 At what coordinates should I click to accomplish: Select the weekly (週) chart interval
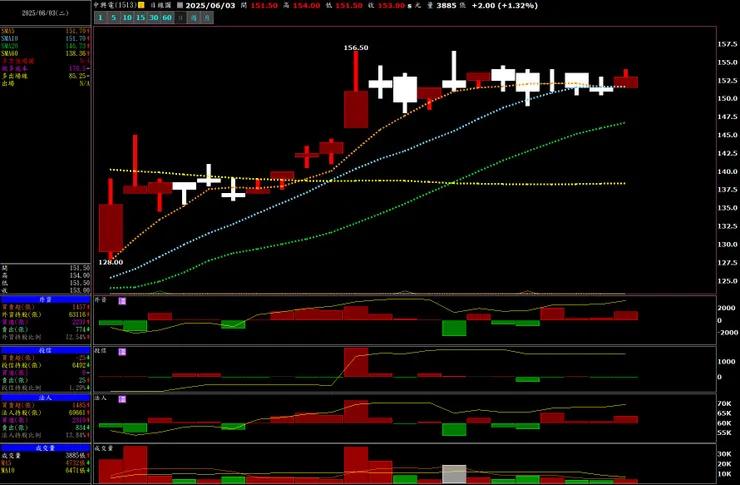pyautogui.click(x=193, y=18)
